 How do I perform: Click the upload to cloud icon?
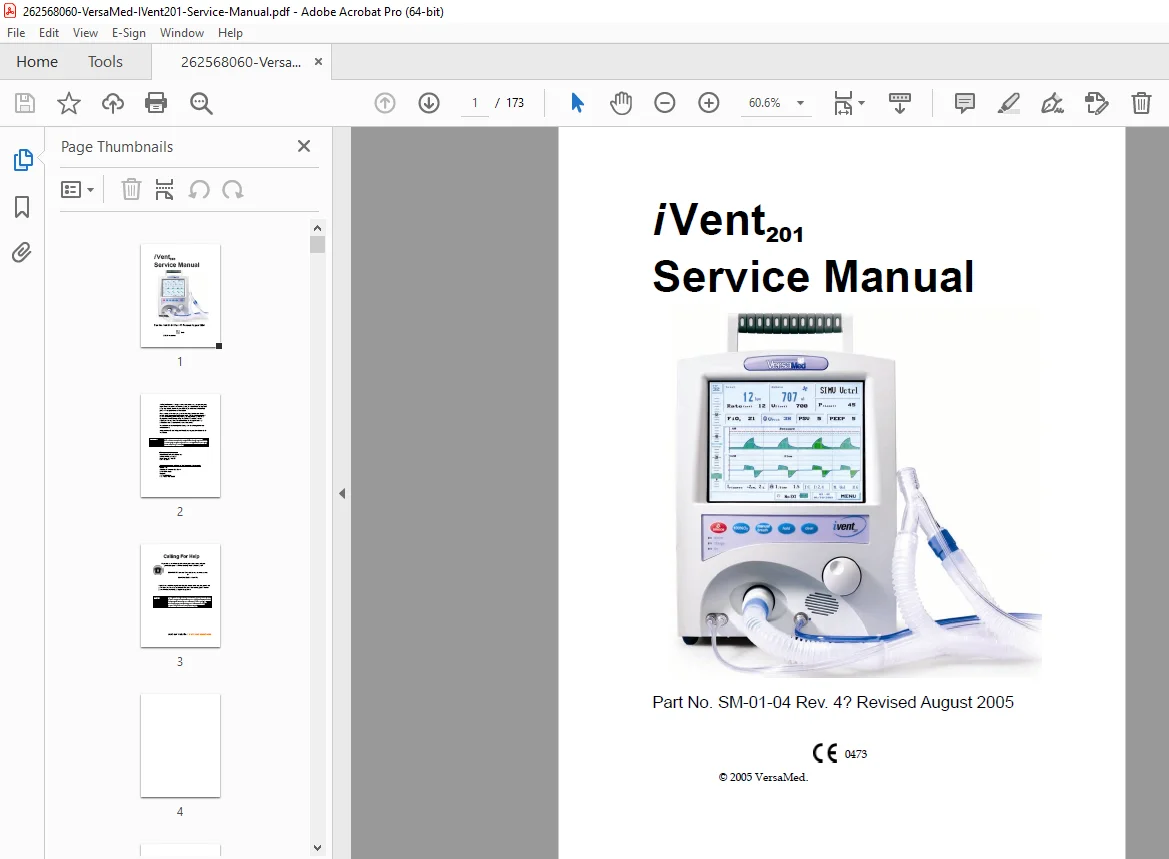tap(113, 103)
